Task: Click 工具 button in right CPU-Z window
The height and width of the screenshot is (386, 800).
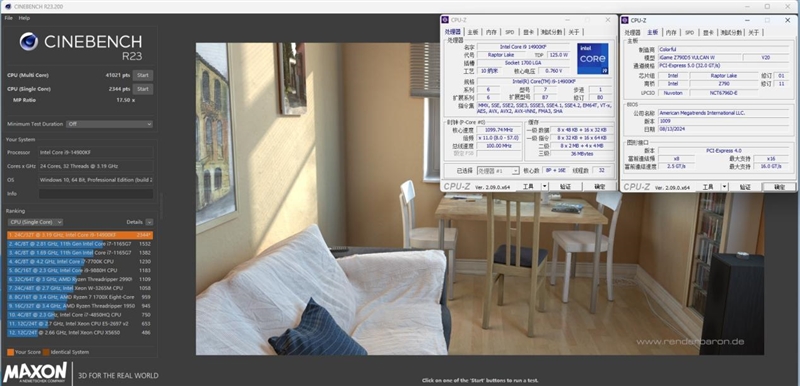Action: pos(708,187)
